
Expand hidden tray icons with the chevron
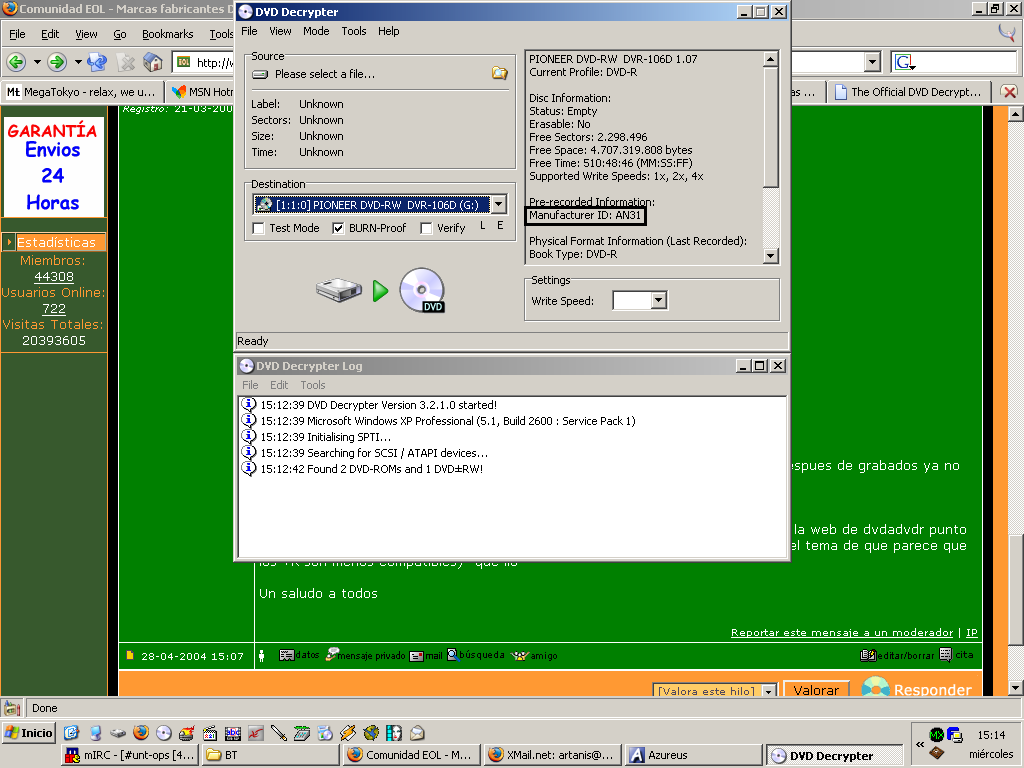point(920,744)
